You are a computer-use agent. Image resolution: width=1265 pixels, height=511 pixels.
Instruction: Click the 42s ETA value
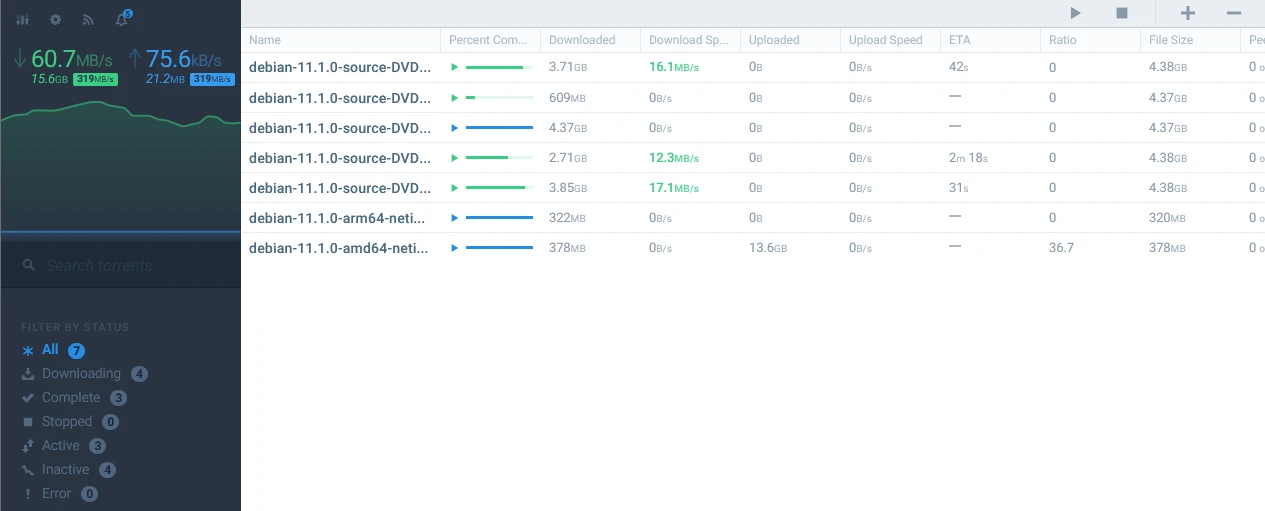(961, 68)
